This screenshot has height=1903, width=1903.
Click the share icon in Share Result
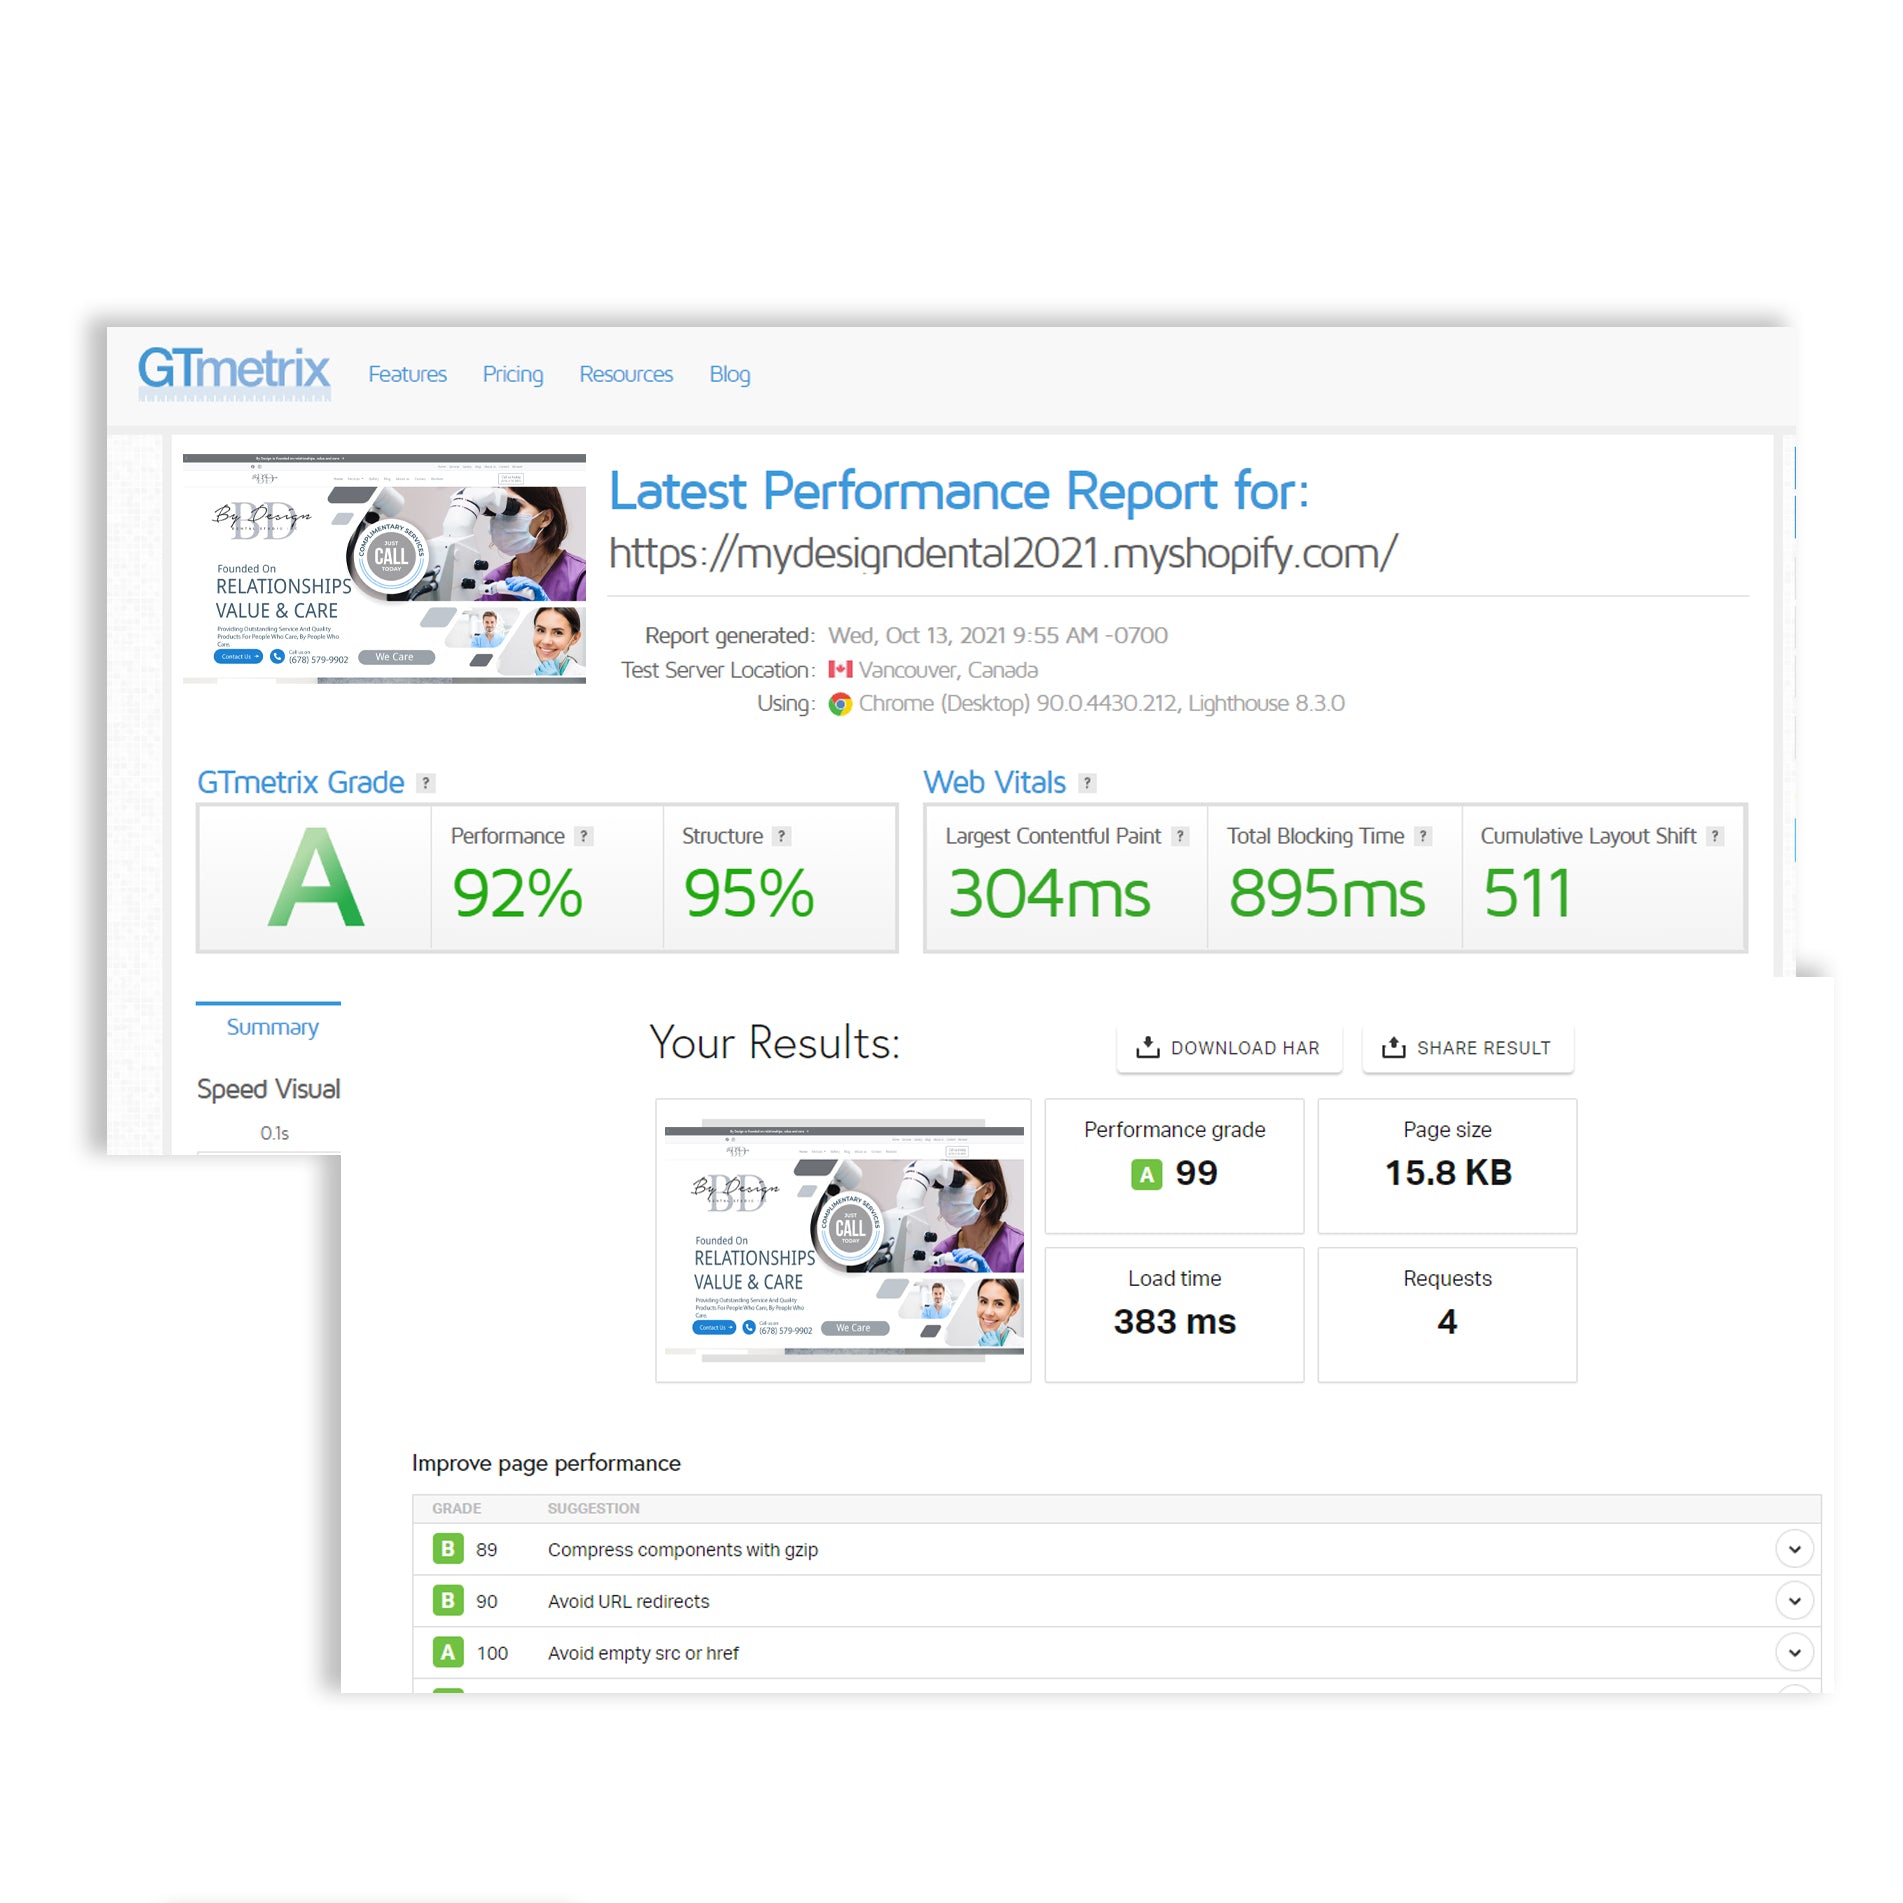[x=1394, y=1047]
